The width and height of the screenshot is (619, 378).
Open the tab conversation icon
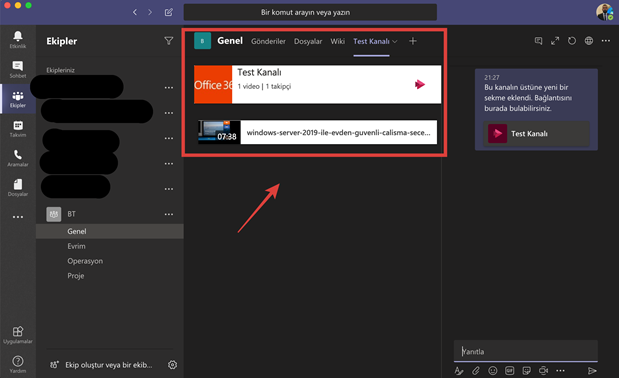[x=538, y=41]
